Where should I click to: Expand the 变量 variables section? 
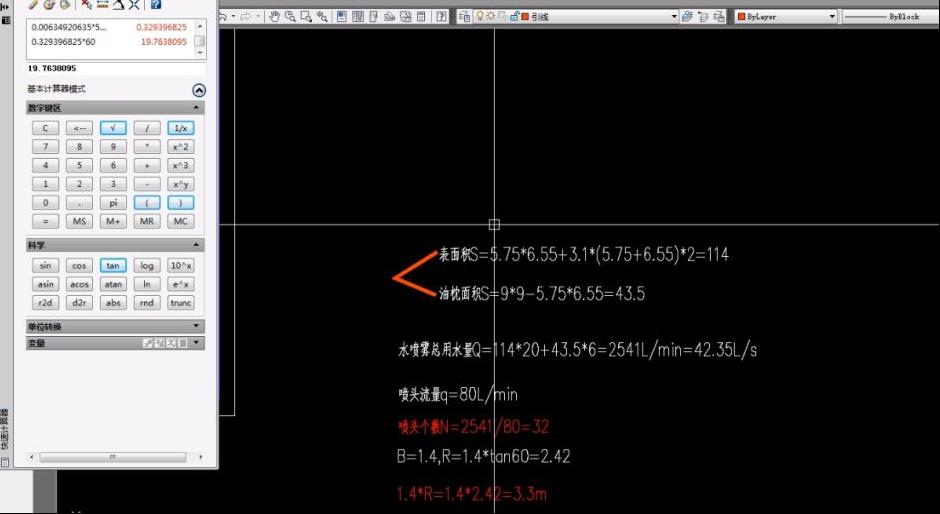click(196, 343)
